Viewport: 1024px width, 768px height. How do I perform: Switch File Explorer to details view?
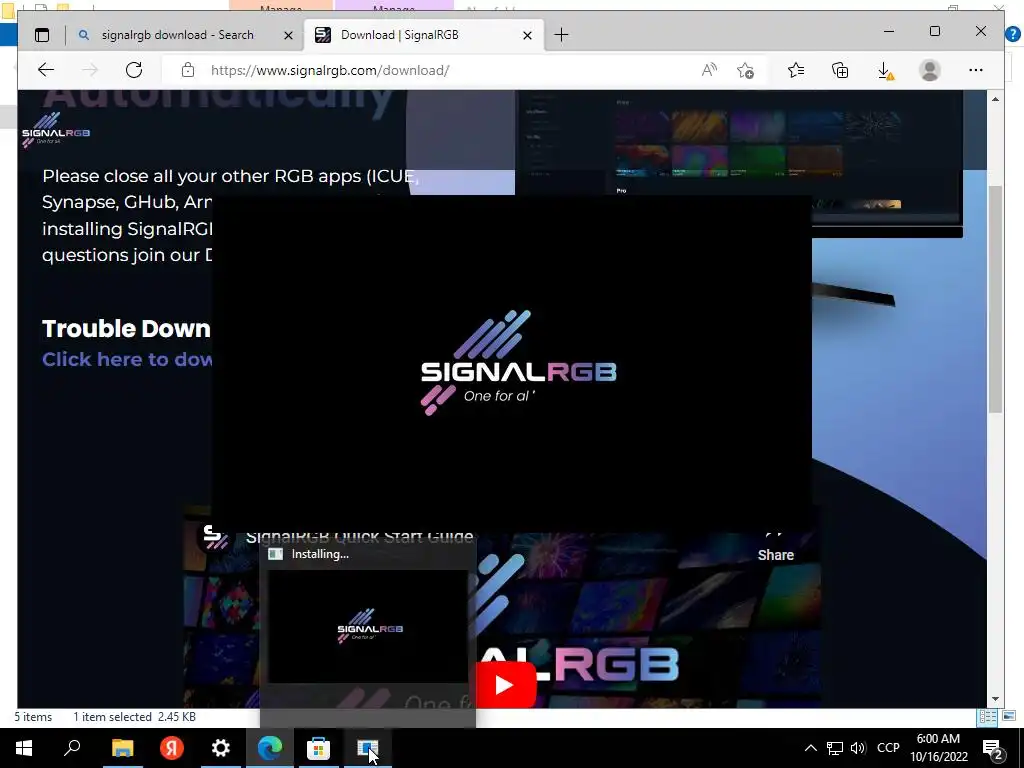987,717
